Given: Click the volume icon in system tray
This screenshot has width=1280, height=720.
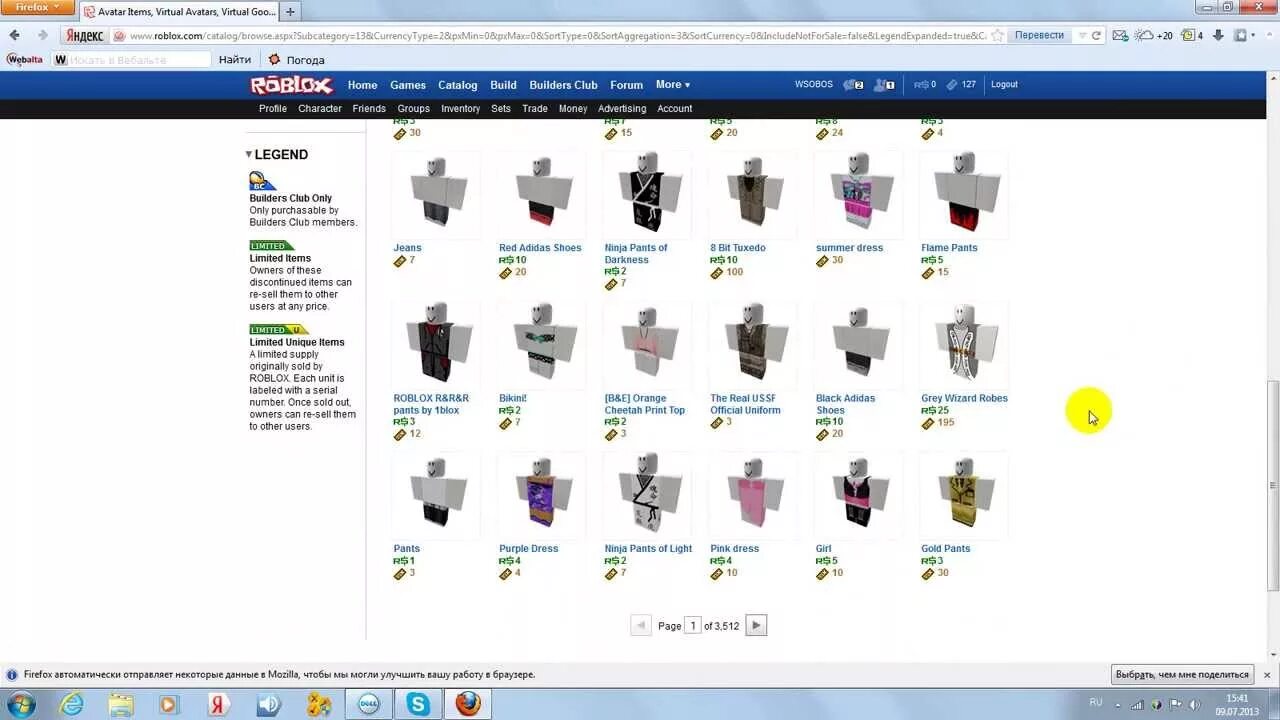Looking at the screenshot, I should (x=1174, y=704).
